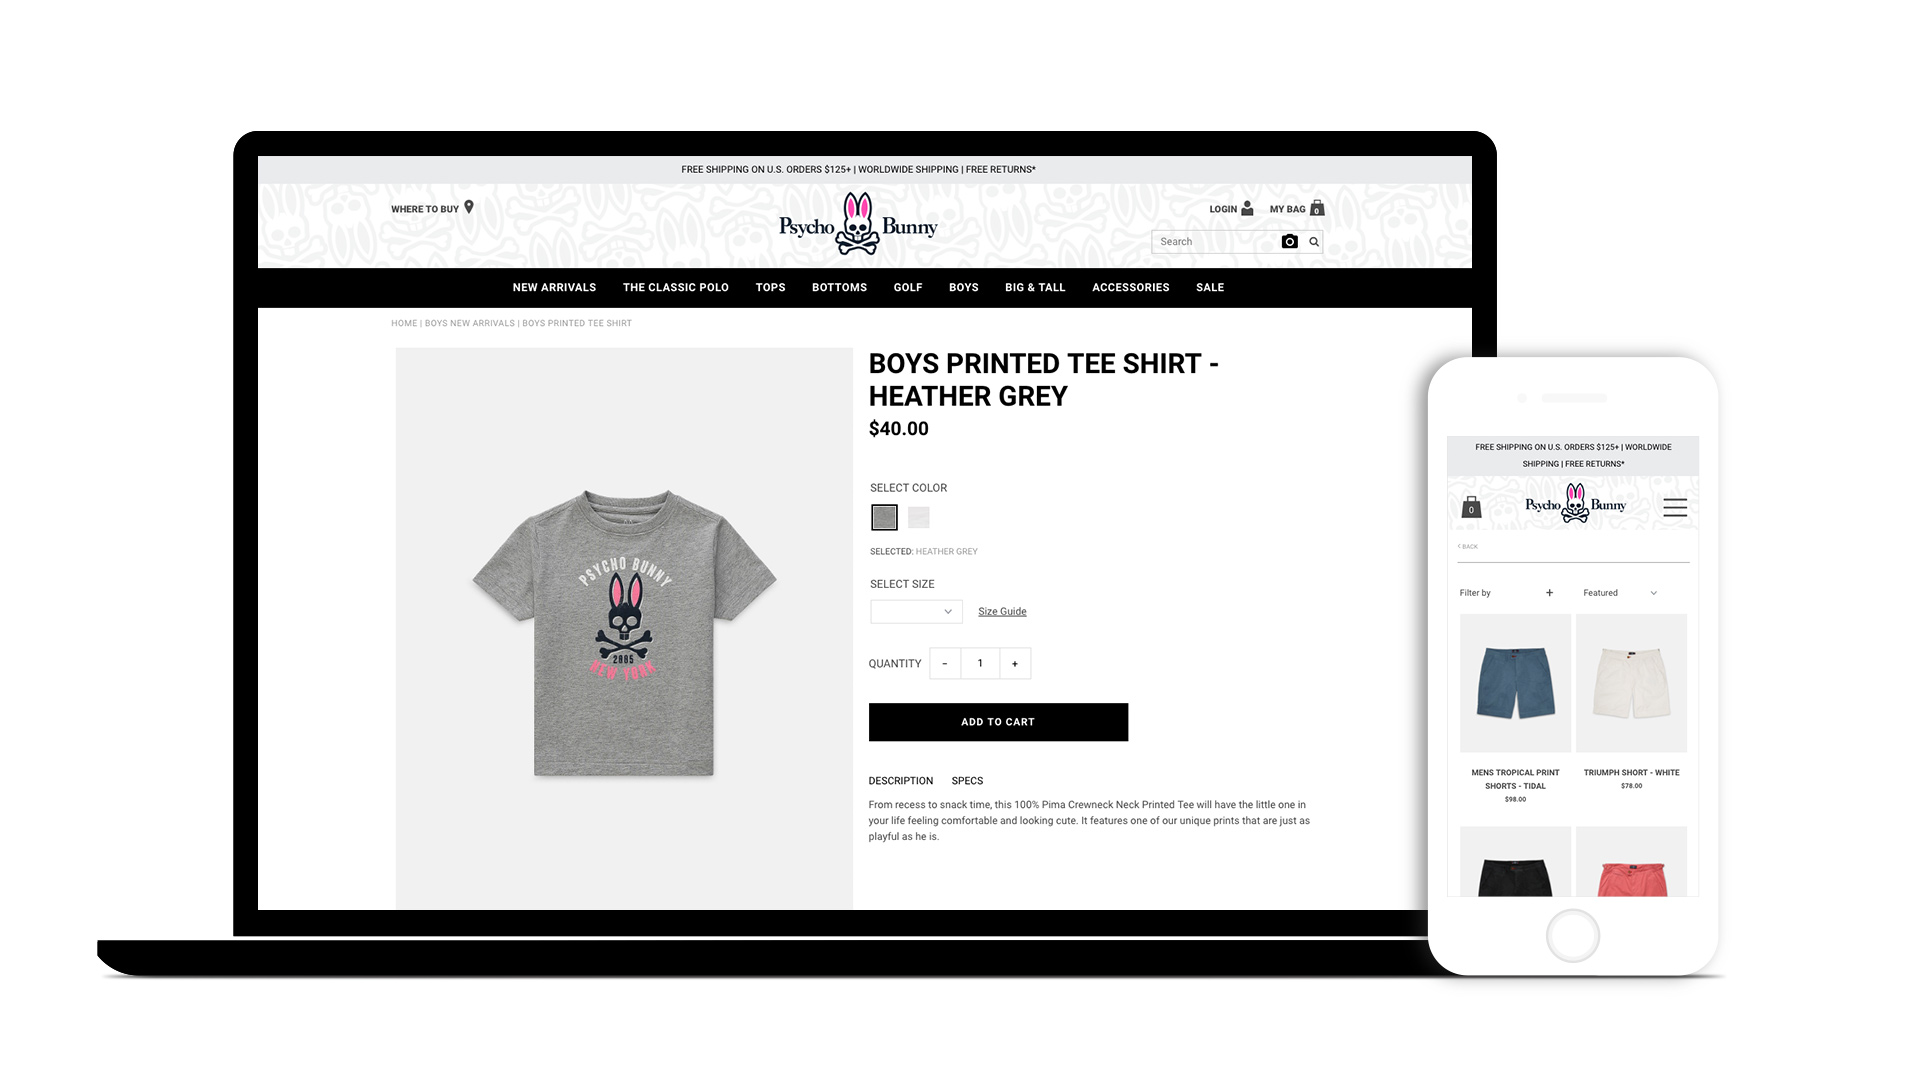
Task: Click the camera visual search icon
Action: click(1290, 241)
